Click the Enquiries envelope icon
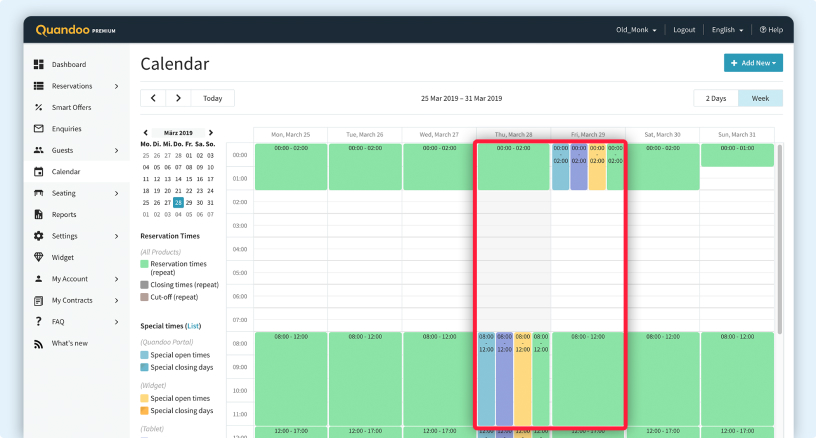The height and width of the screenshot is (438, 816). pyautogui.click(x=39, y=128)
